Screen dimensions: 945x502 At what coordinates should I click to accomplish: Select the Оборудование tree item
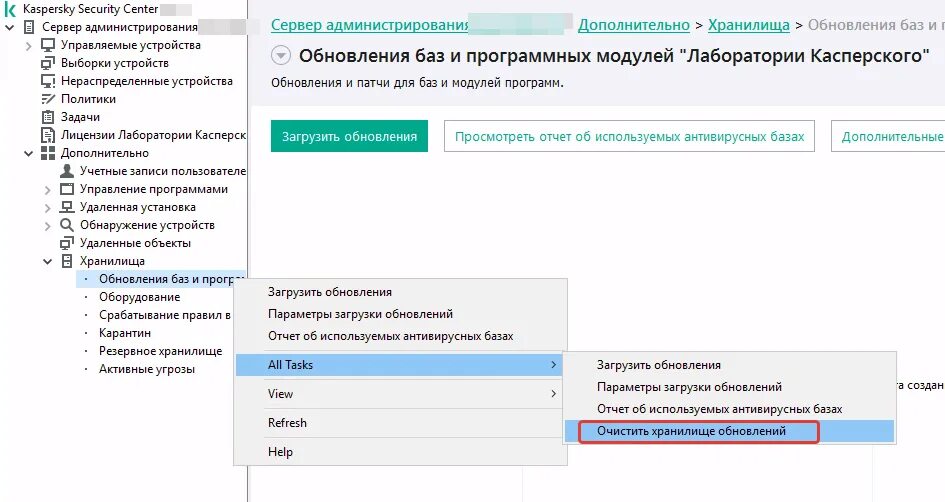click(x=139, y=297)
